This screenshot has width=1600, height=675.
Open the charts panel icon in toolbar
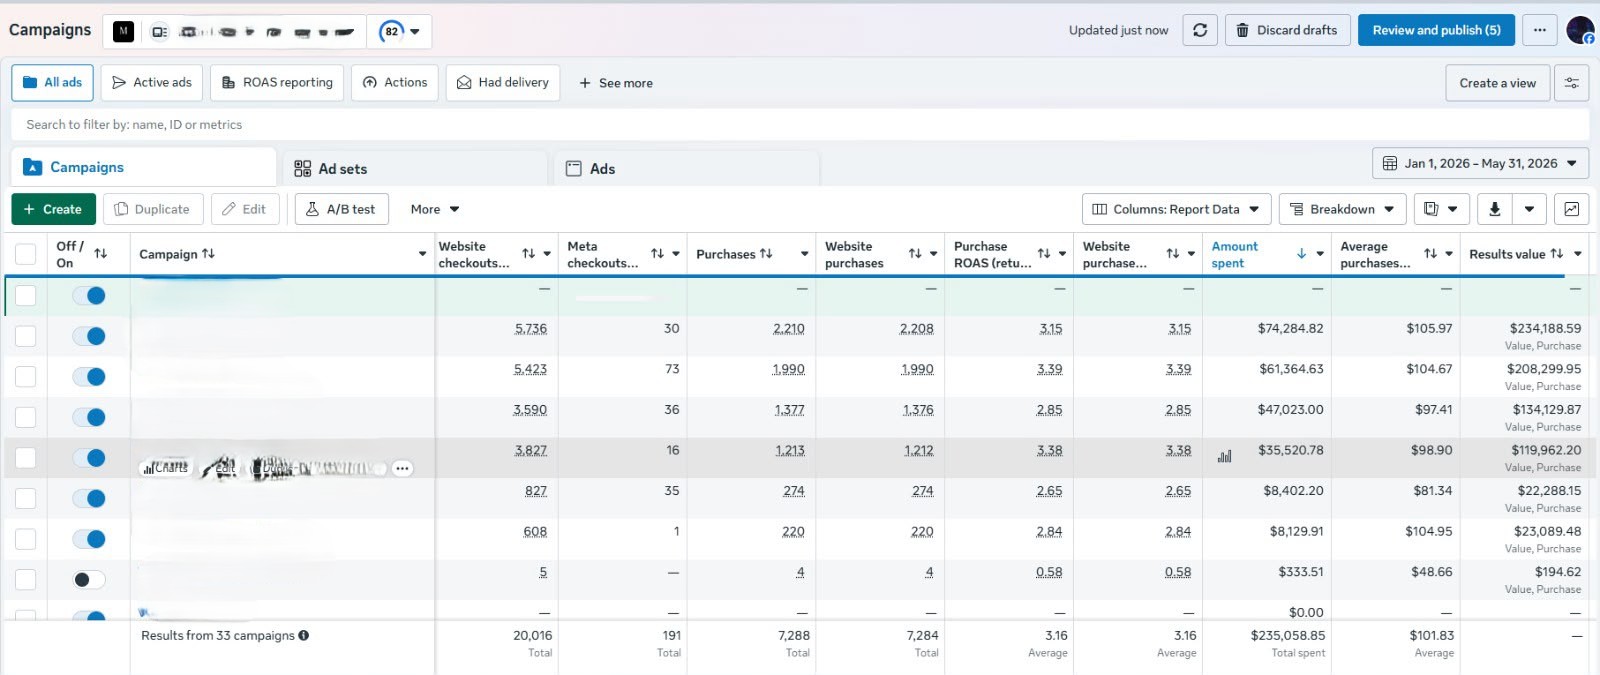click(x=1572, y=209)
